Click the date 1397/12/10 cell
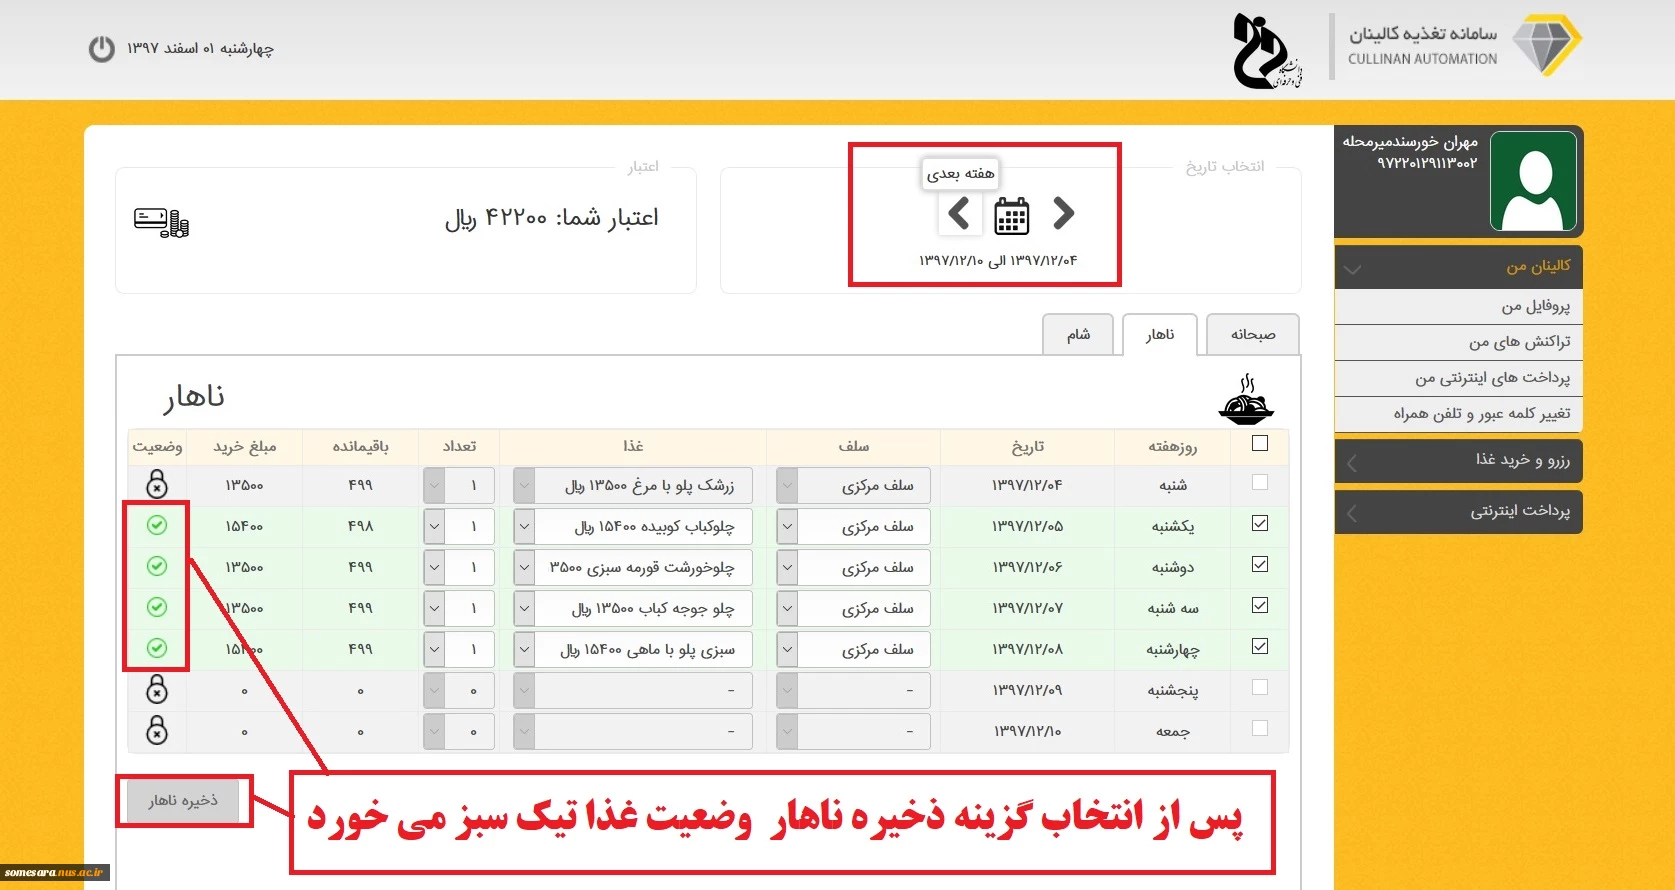 [x=1027, y=731]
